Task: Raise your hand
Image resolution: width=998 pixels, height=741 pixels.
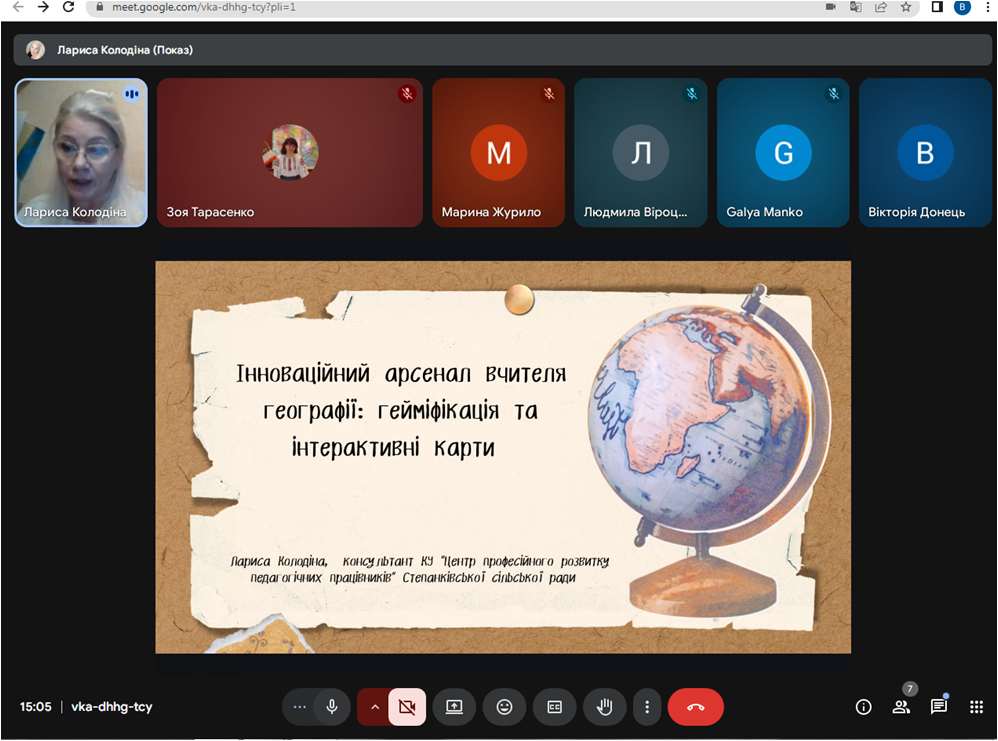Action: click(604, 707)
